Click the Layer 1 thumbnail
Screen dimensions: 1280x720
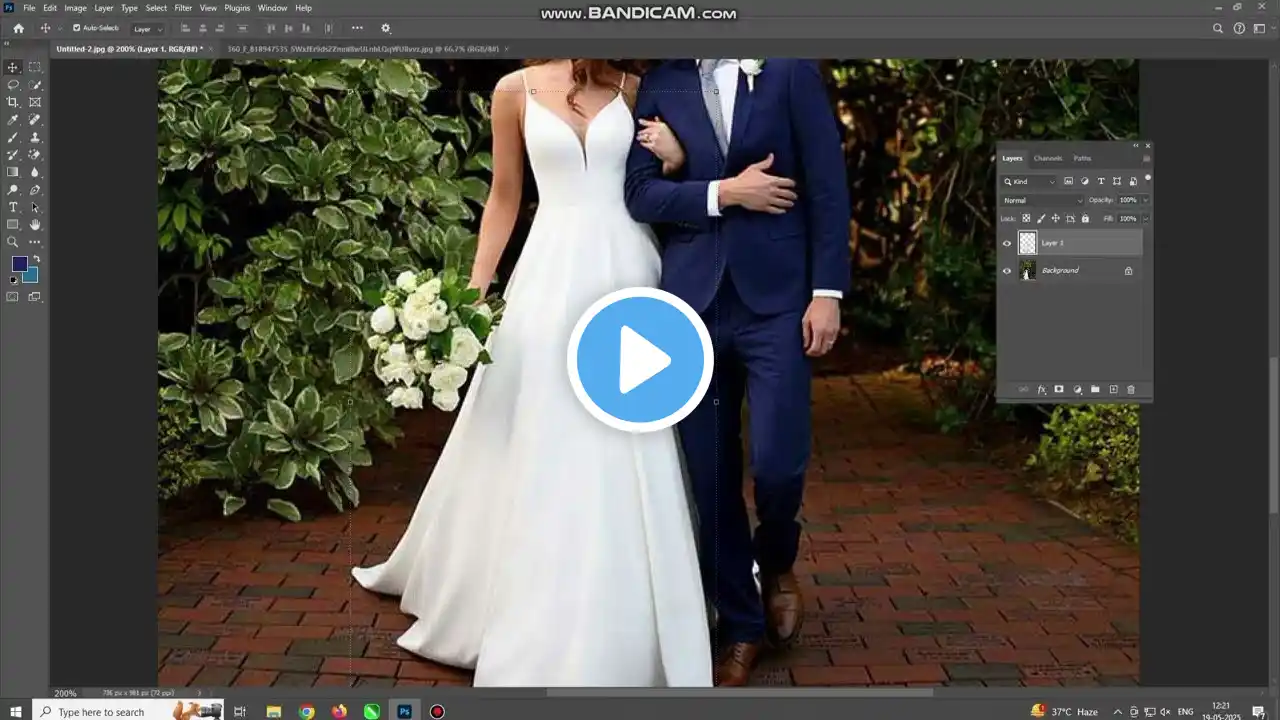point(1028,243)
